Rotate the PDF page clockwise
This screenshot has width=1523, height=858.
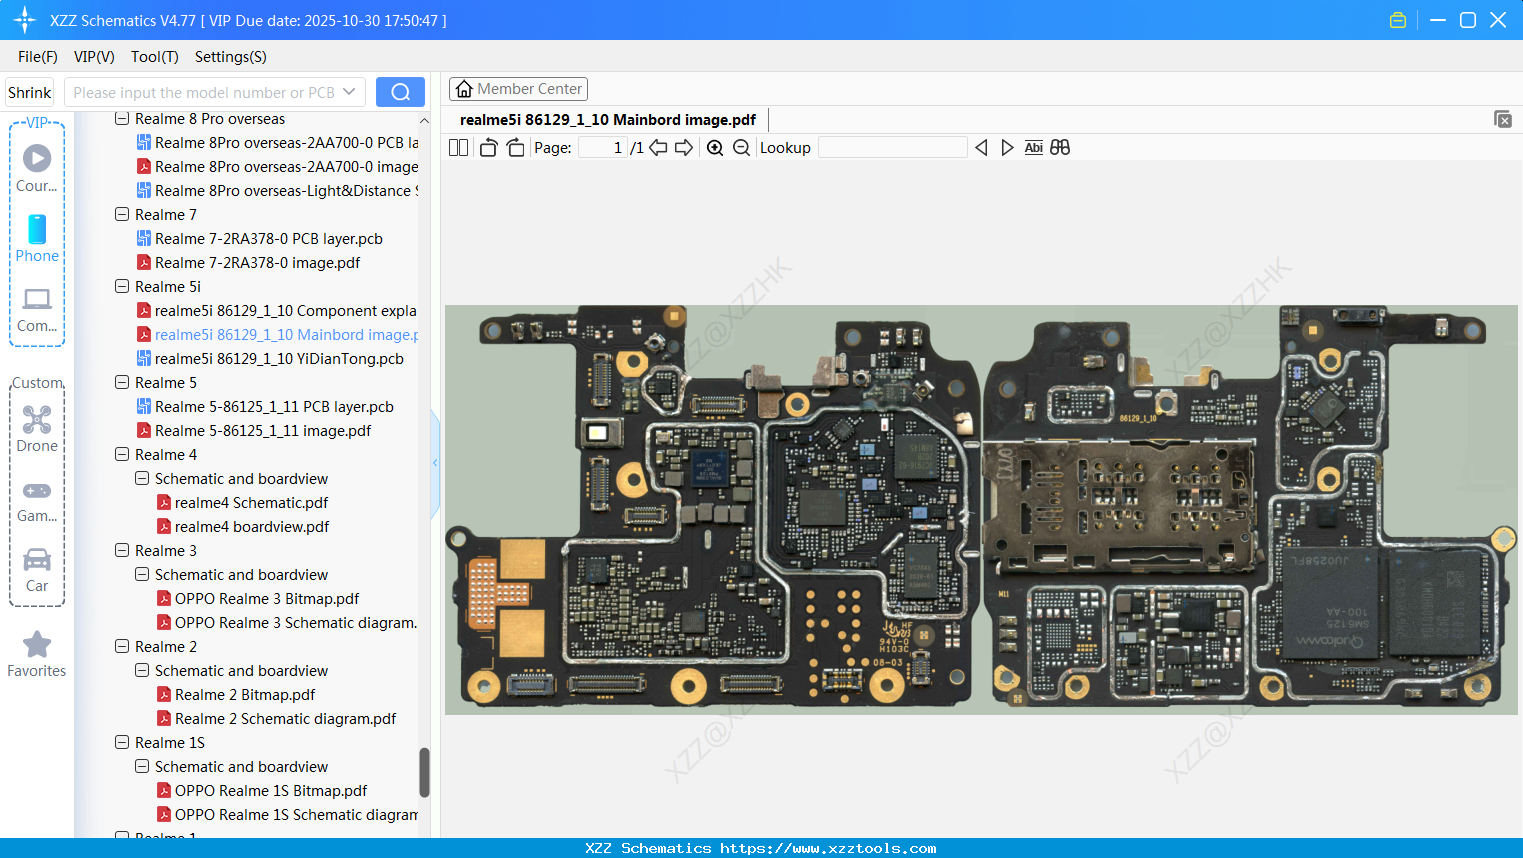point(514,147)
